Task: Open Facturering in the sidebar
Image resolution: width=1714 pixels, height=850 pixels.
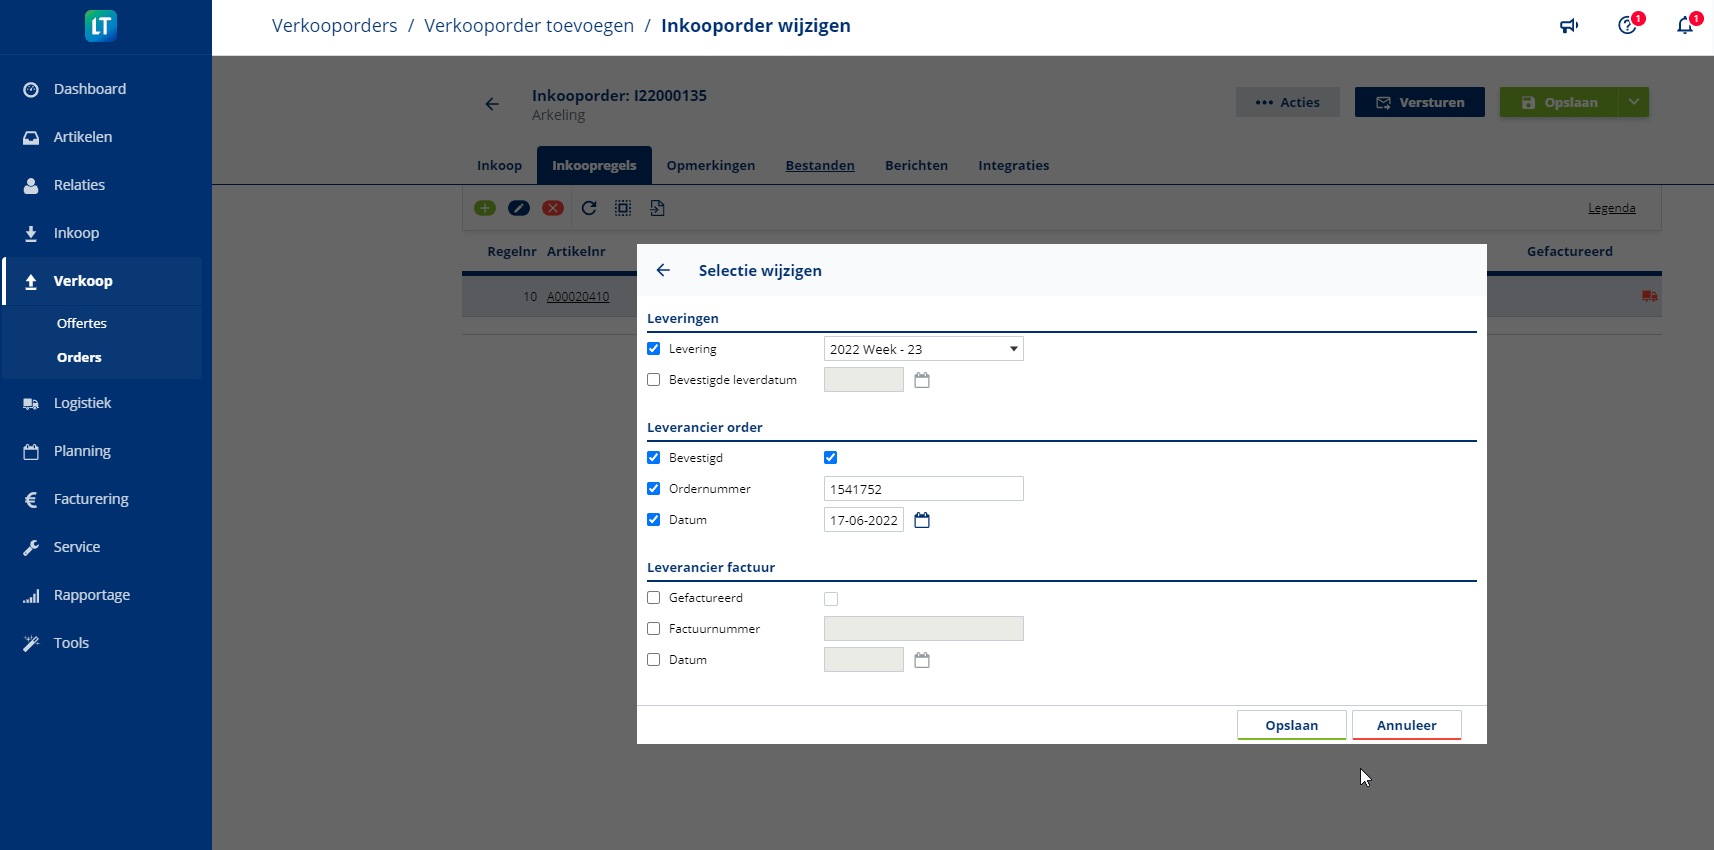Action: coord(91,499)
